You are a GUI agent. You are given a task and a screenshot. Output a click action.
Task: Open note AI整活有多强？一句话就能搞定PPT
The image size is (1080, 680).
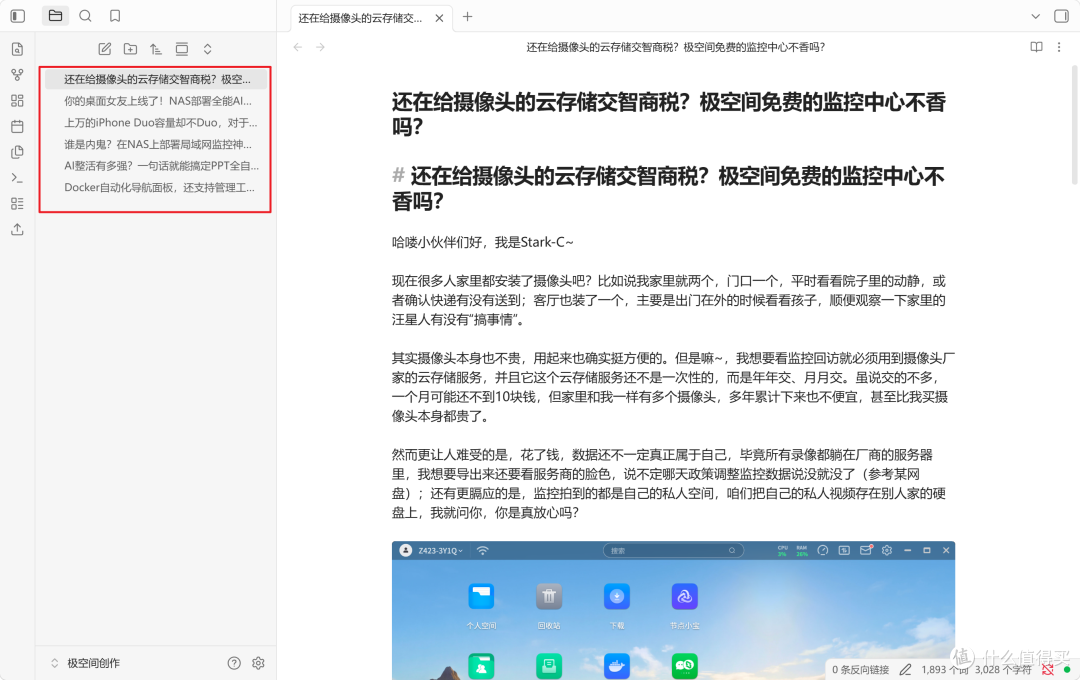click(x=156, y=165)
